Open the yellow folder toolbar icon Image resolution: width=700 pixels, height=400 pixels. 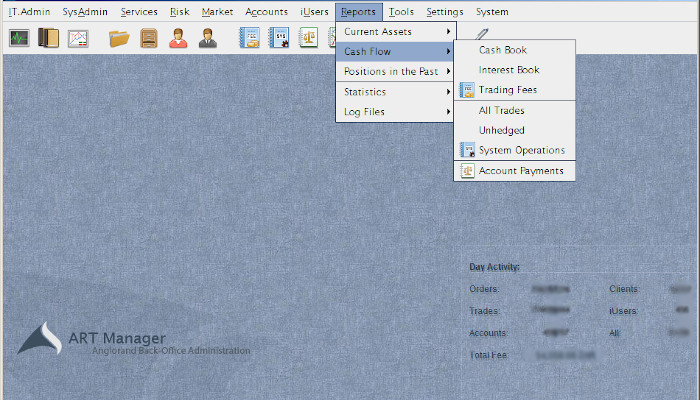(119, 39)
